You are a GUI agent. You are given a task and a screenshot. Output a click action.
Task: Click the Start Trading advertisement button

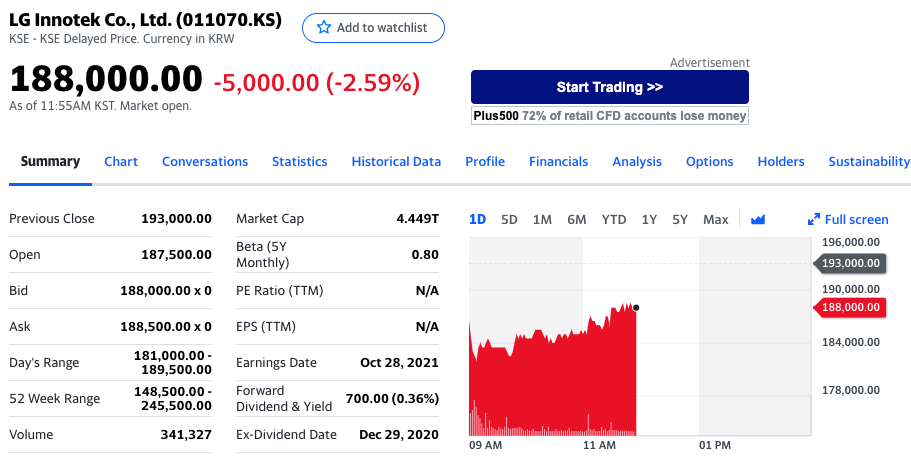[609, 87]
